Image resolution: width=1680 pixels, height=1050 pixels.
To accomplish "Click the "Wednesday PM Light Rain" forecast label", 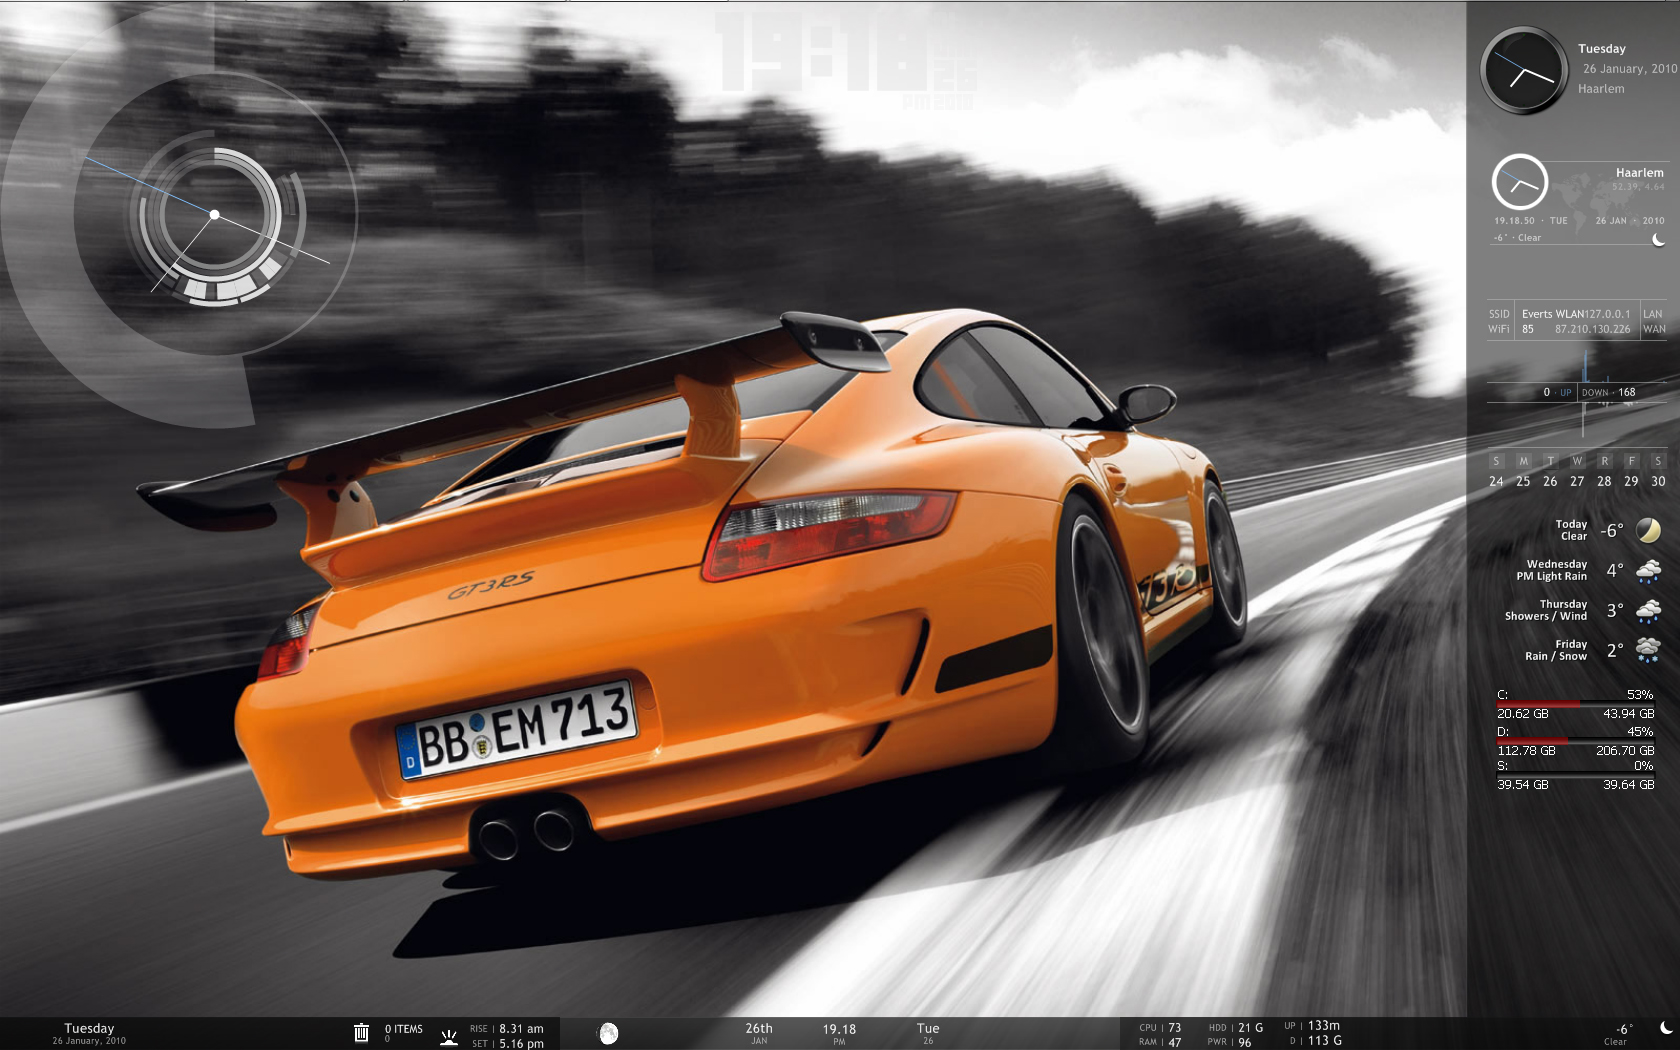I will (1551, 570).
